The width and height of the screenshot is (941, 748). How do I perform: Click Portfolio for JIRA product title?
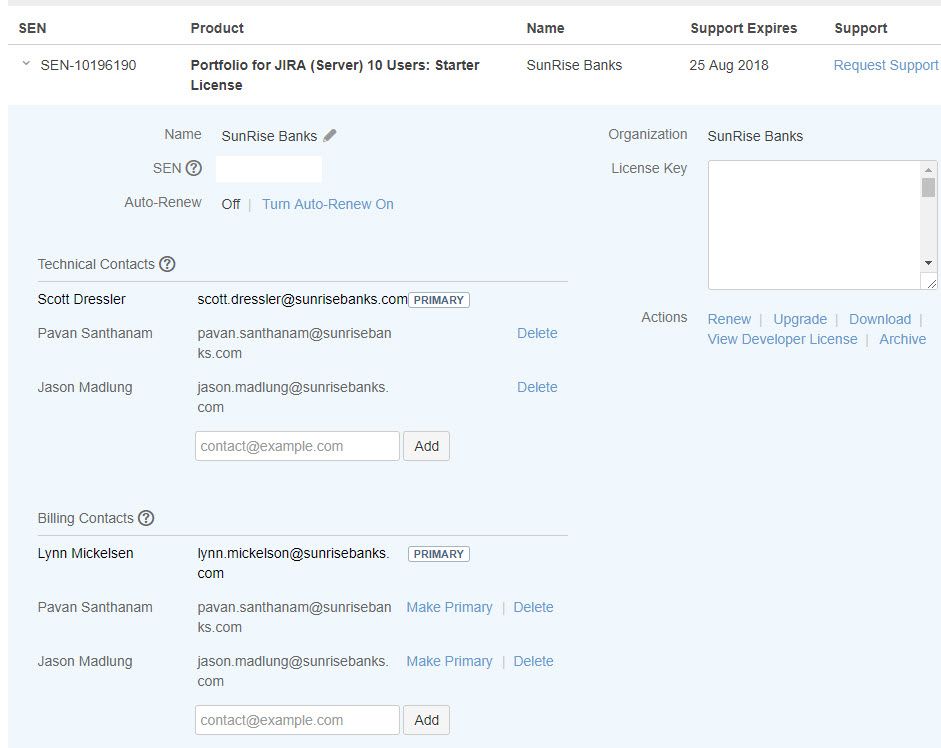point(335,75)
